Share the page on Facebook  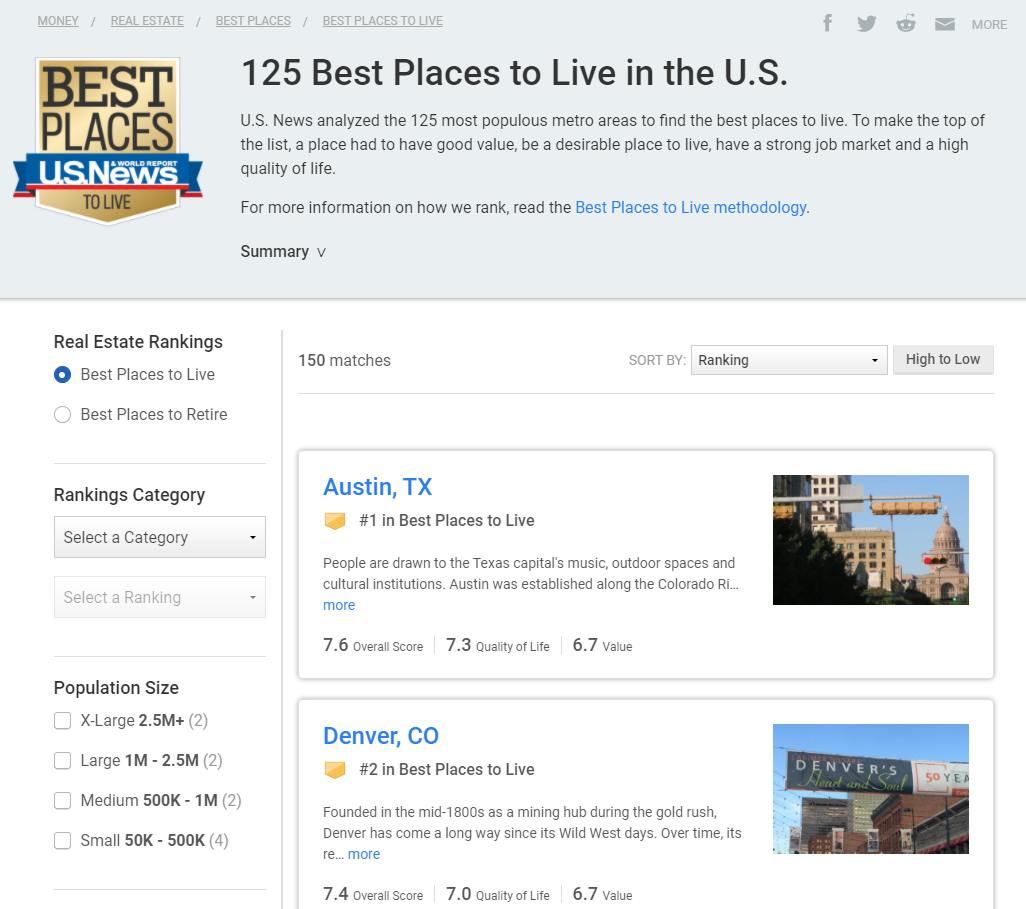(827, 22)
